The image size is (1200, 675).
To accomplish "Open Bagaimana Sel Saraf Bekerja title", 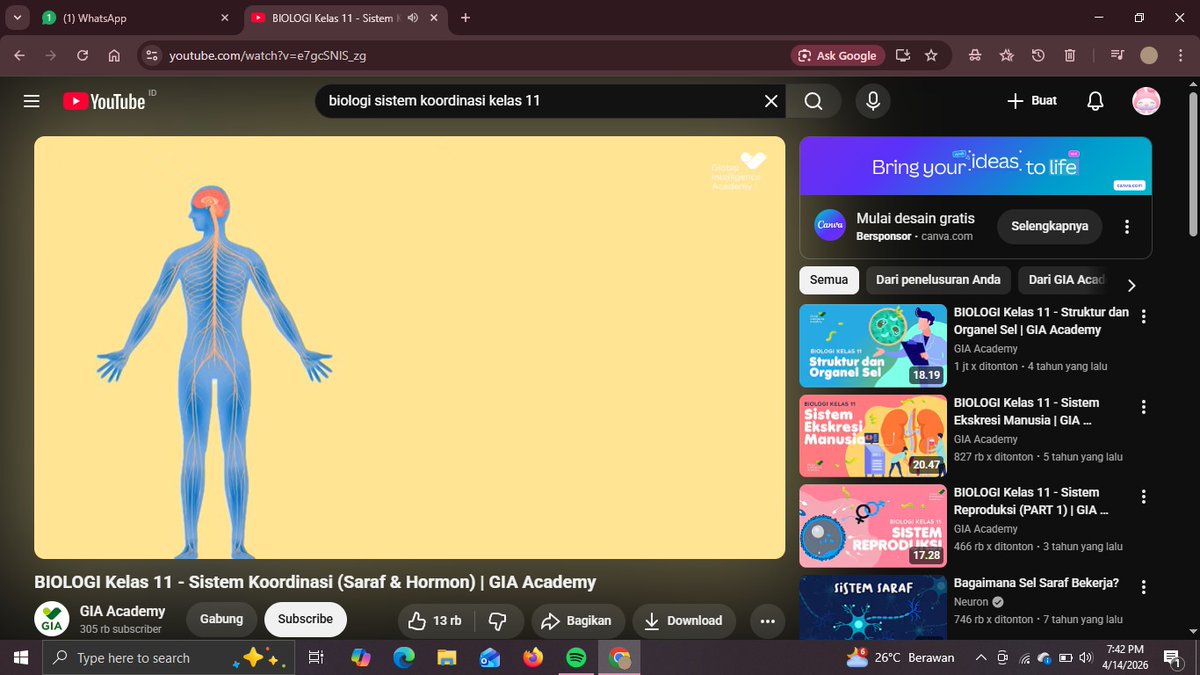I will (x=1036, y=583).
